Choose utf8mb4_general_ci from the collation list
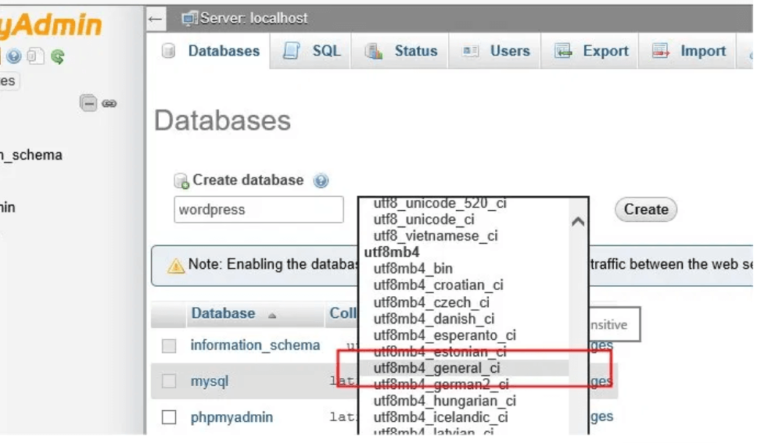Image resolution: width=768 pixels, height=443 pixels. pos(436,368)
